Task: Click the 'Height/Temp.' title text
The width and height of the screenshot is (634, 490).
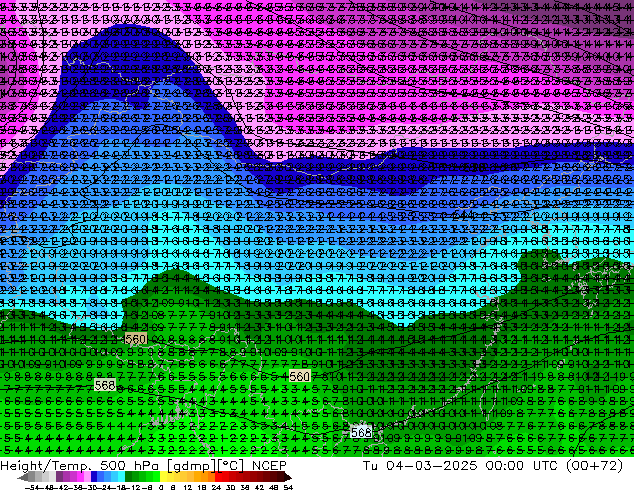Action: pos(46,466)
